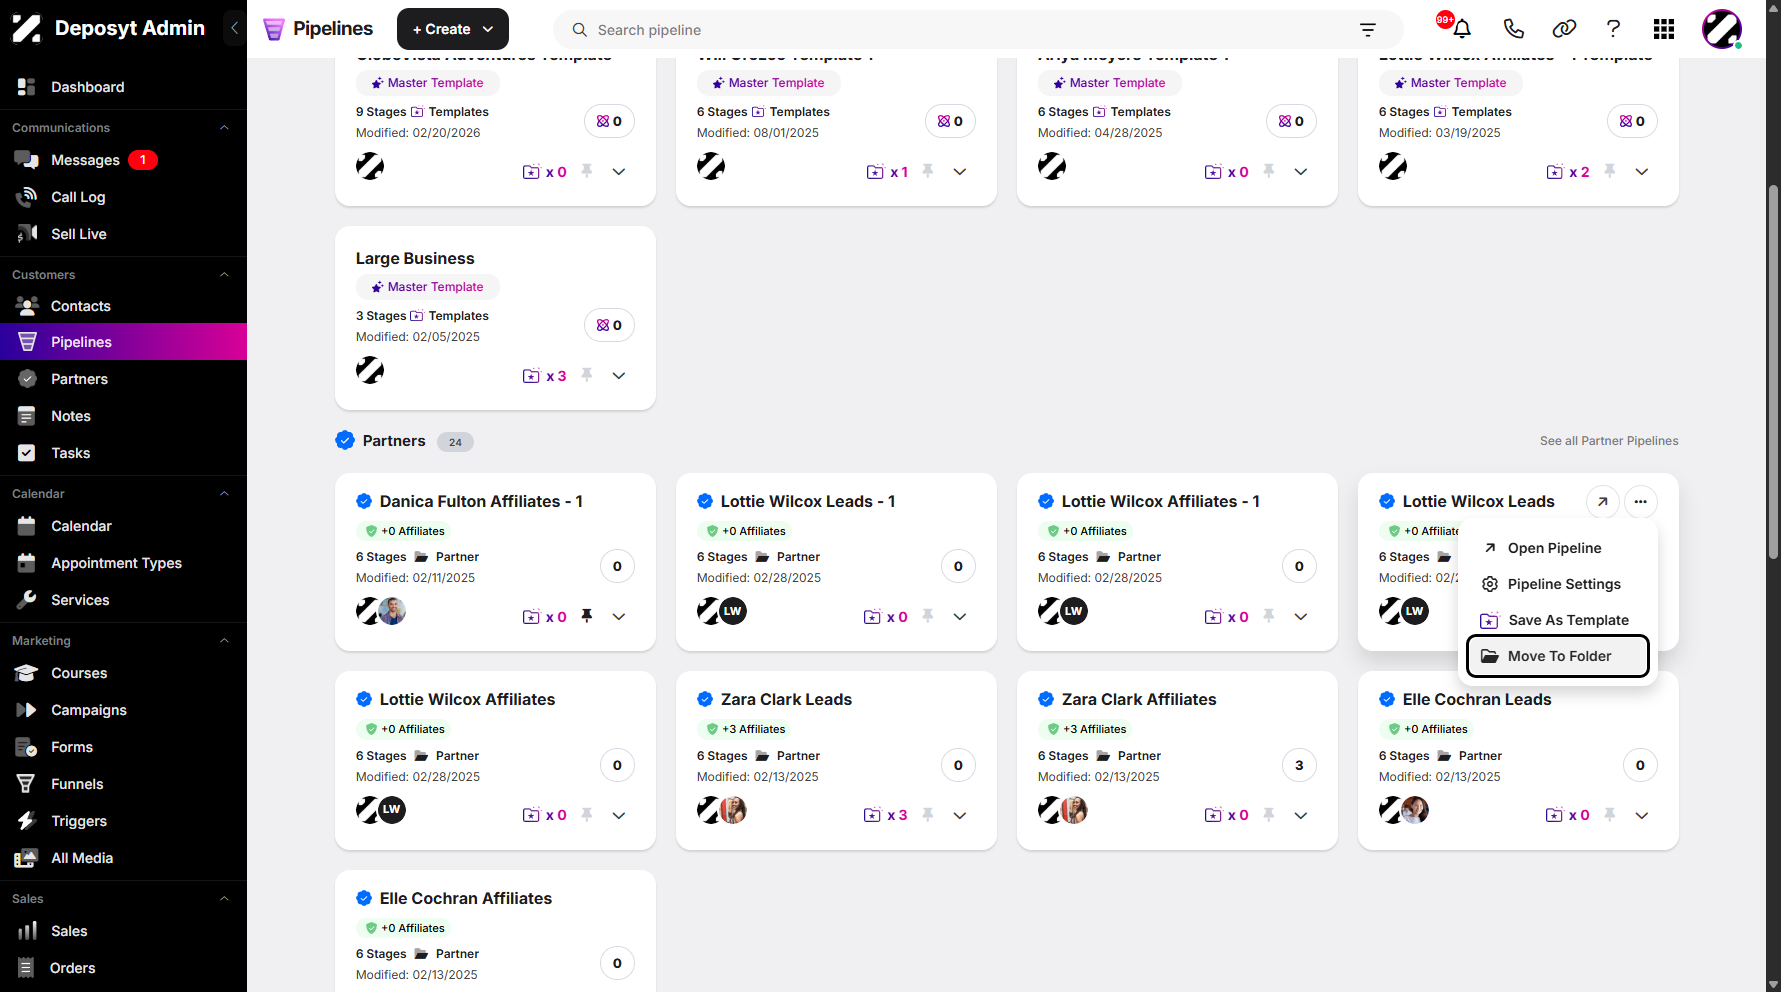Collapse the sidebar with arrow icon

[234, 28]
